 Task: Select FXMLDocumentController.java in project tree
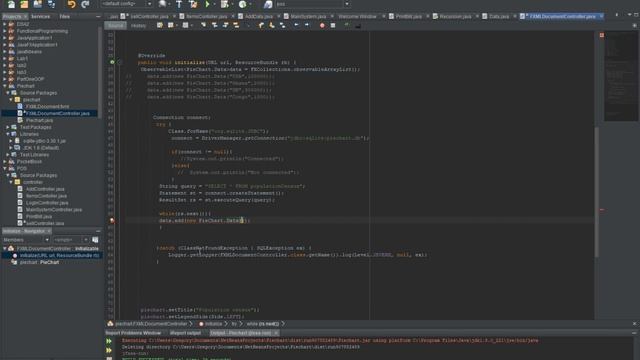point(58,113)
